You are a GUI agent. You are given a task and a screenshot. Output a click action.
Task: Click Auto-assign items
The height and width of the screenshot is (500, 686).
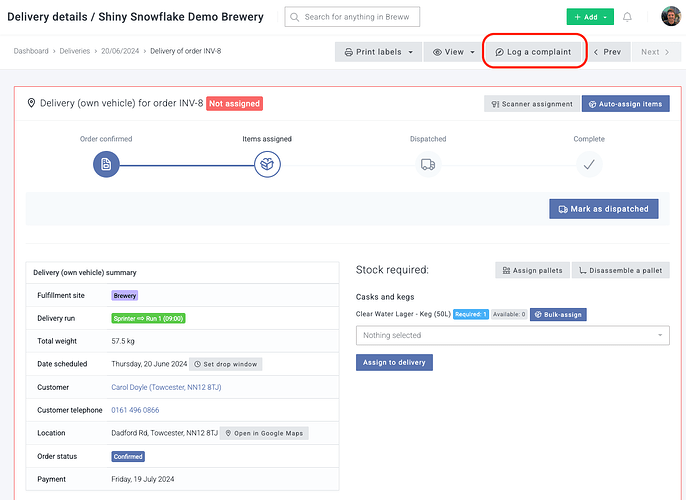[625, 104]
